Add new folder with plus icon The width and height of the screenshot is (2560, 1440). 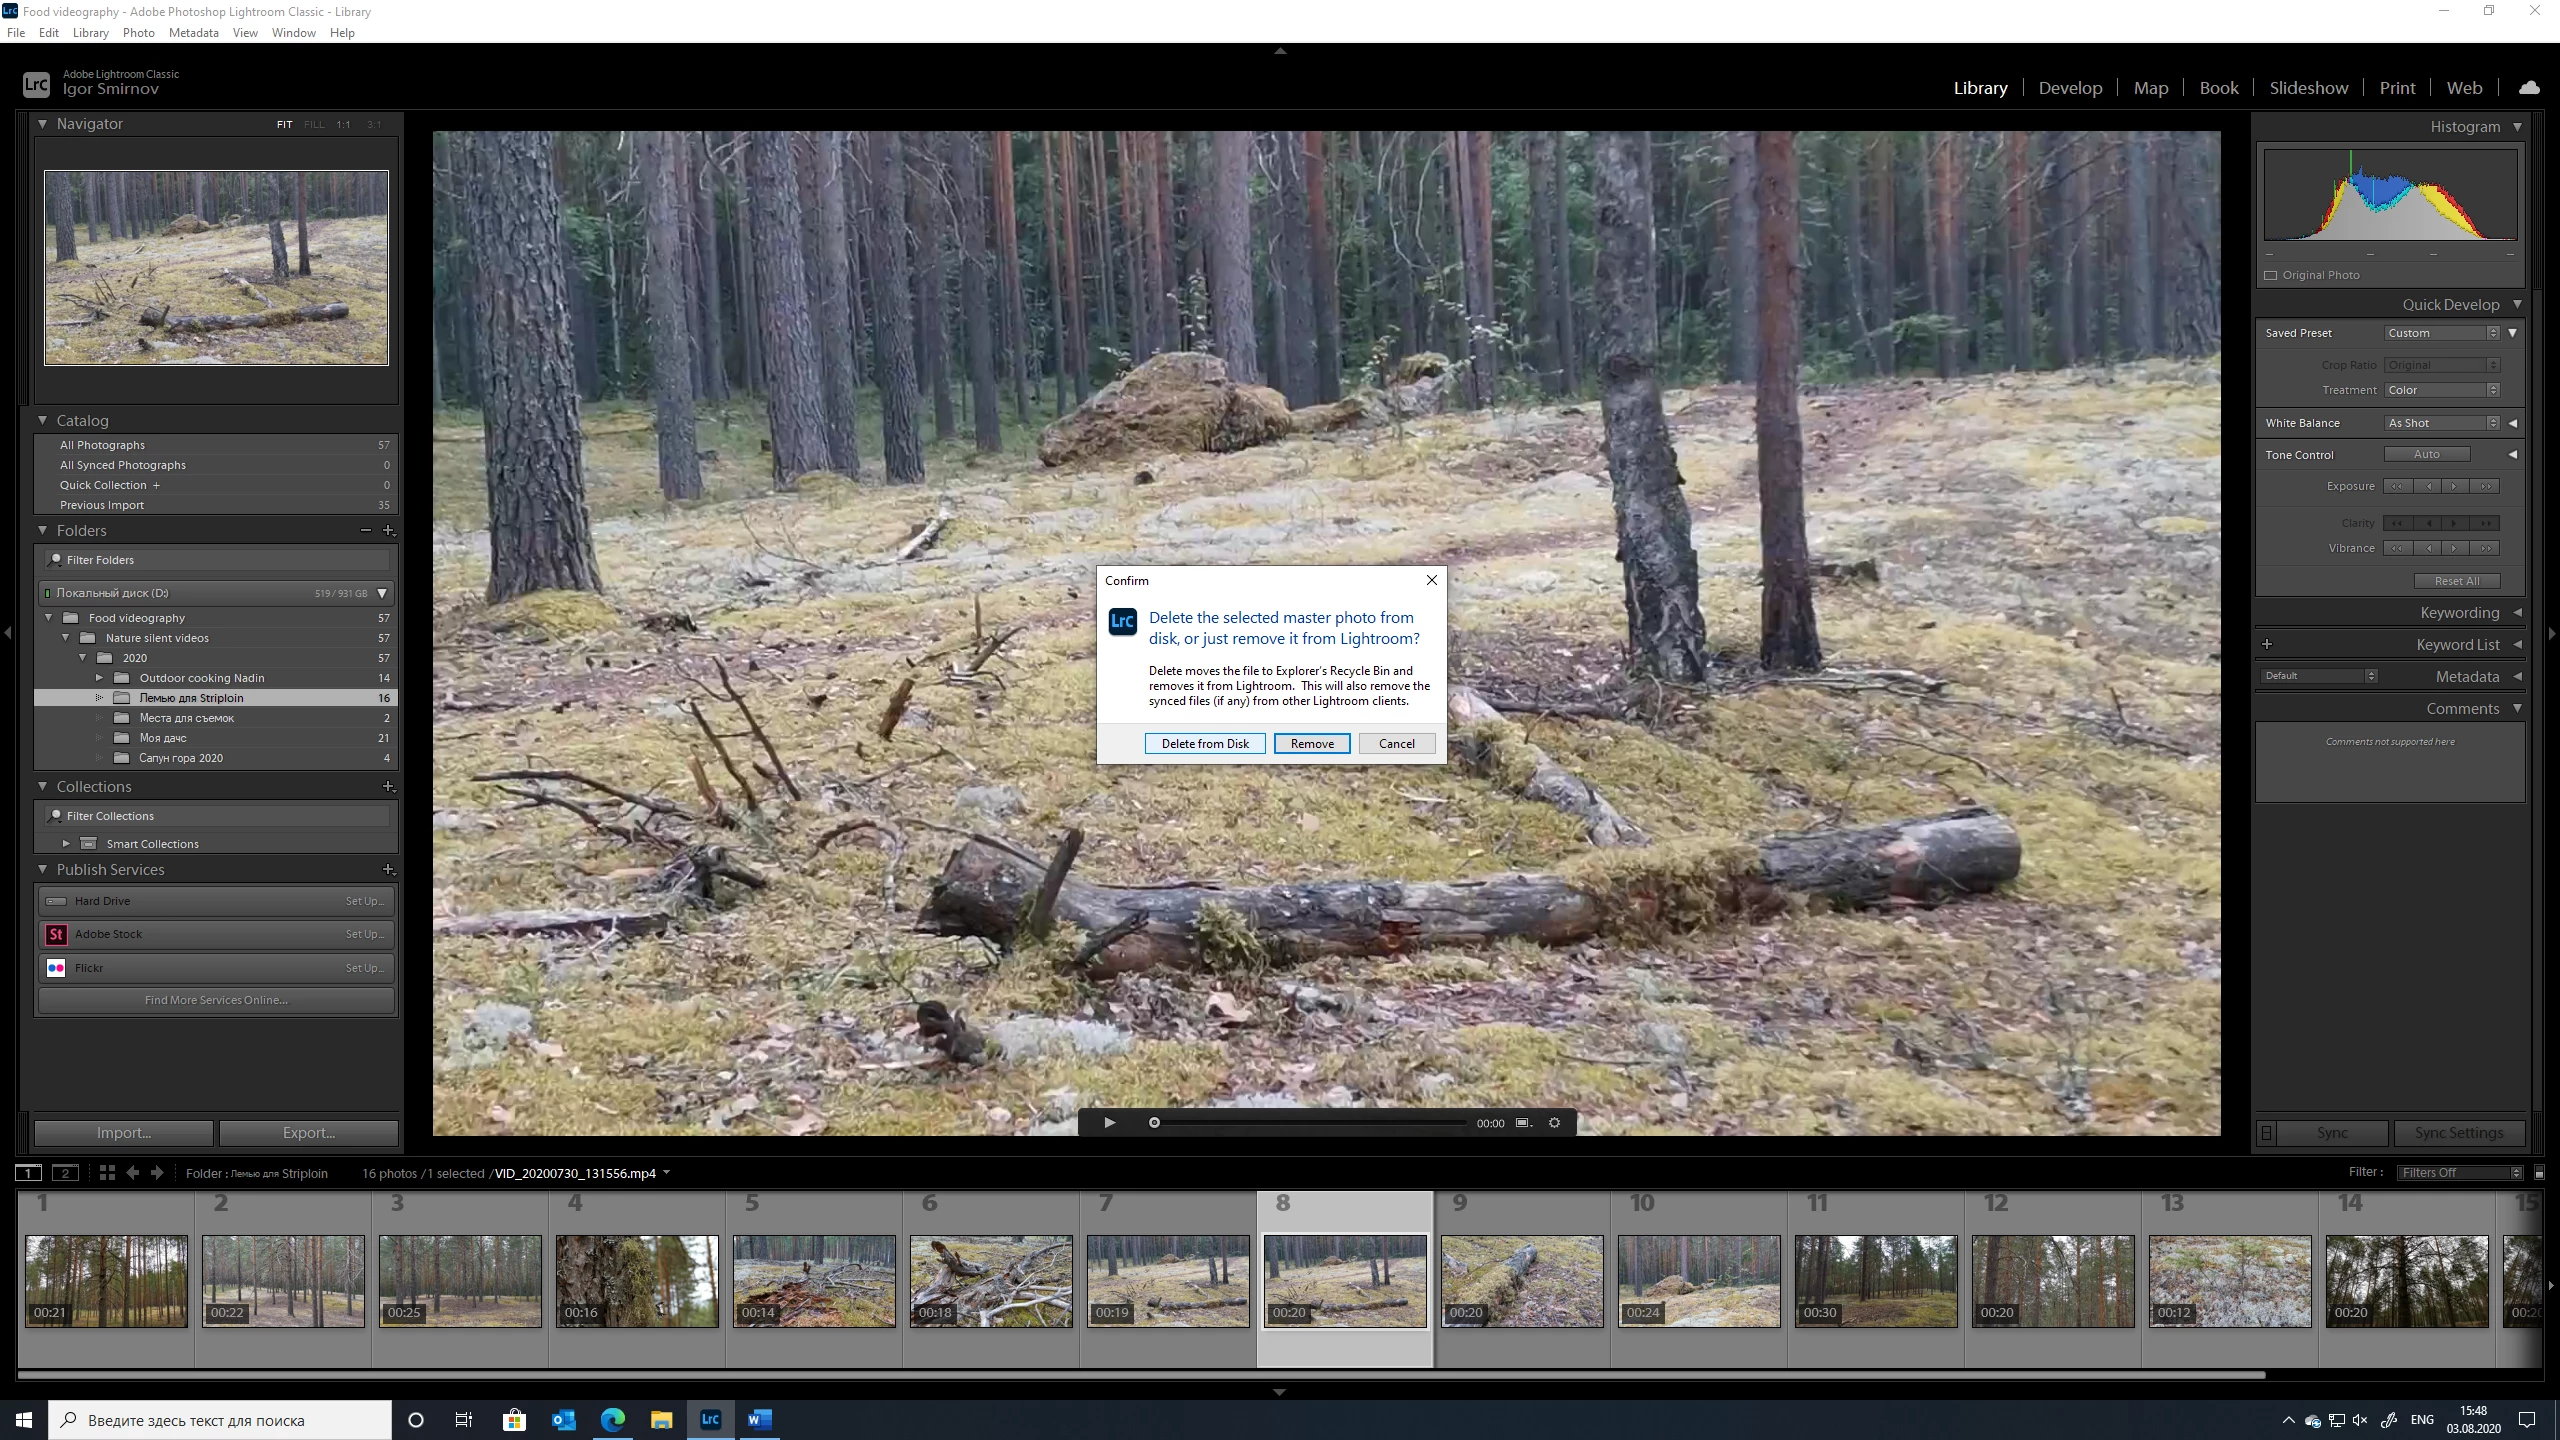coord(389,530)
